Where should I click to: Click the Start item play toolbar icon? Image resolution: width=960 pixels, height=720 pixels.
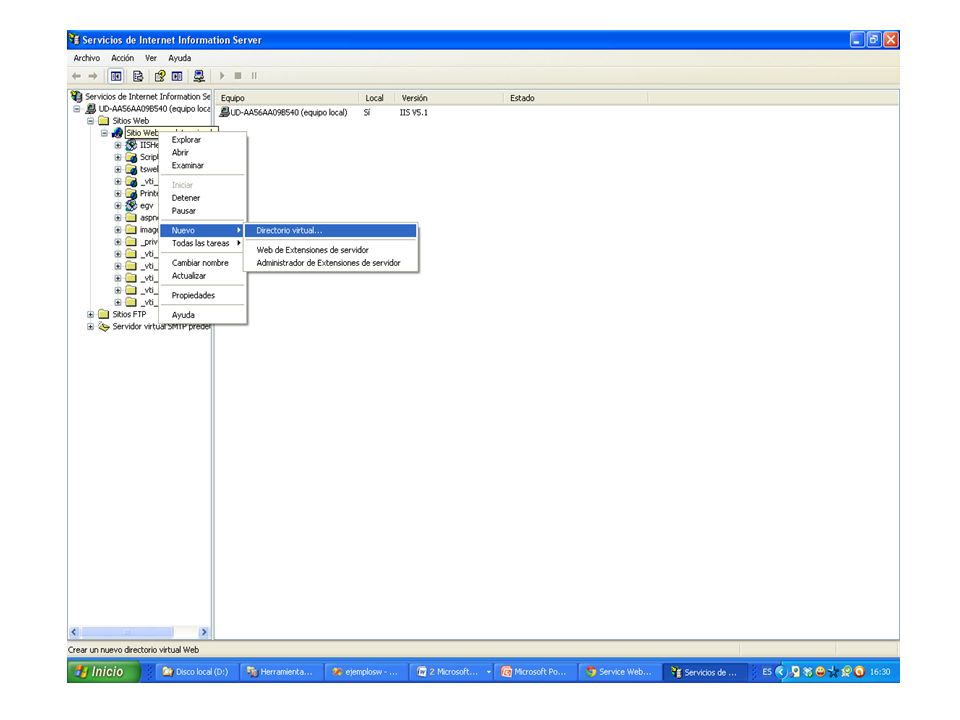click(x=222, y=76)
